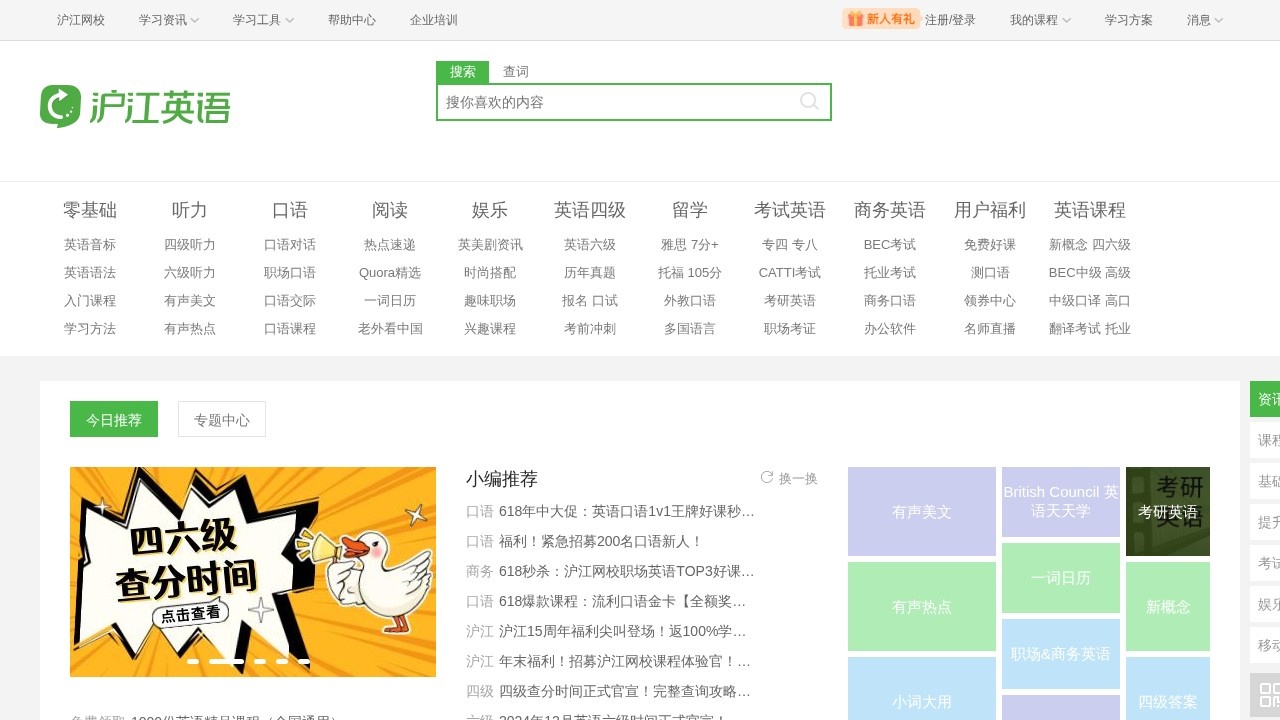Screen dimensions: 1280x720
Task: Open article 福利！紧急招募200名口语新人！
Action: [x=601, y=541]
